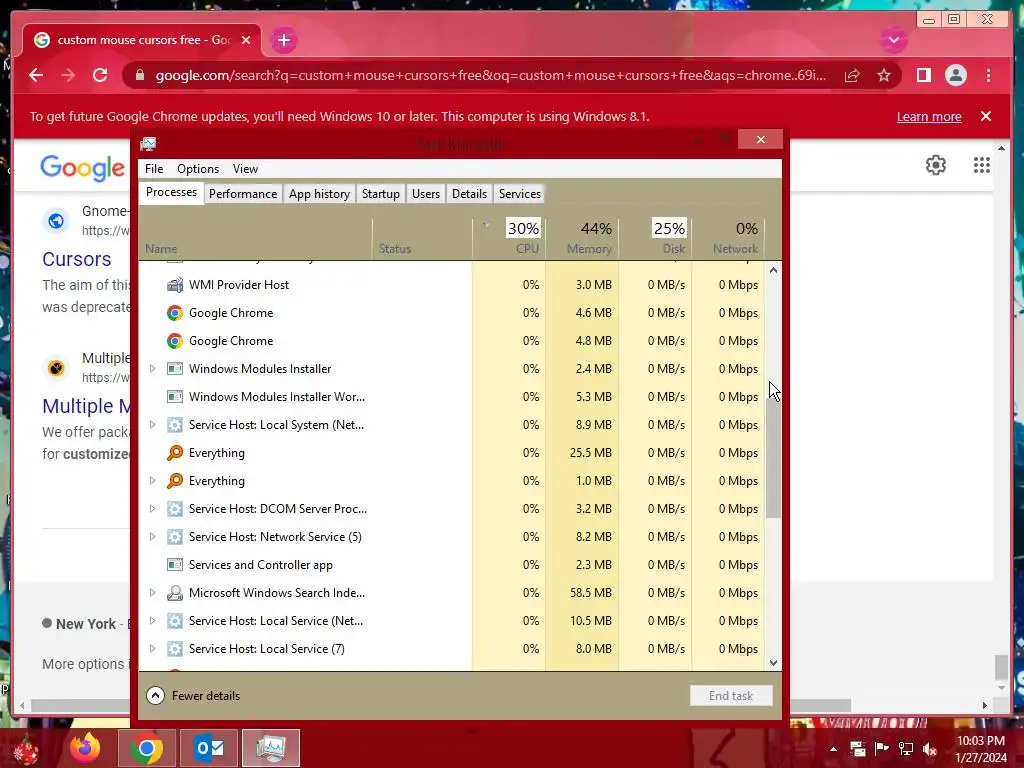Viewport: 1024px width, 768px height.
Task: Open the Chrome tab search dropdown
Action: [x=893, y=40]
